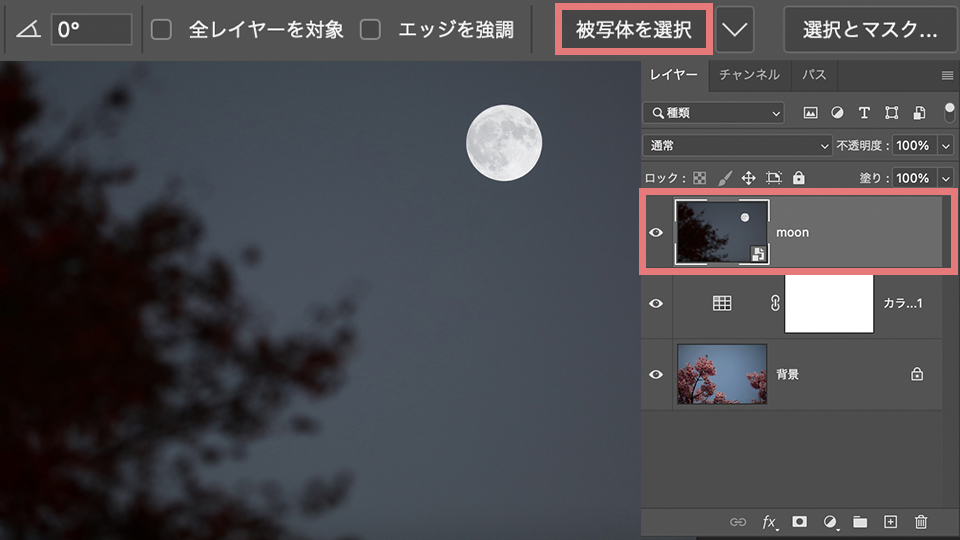Open the 不透明度 slider dropdown arrow
The height and width of the screenshot is (540, 960).
pyautogui.click(x=946, y=146)
